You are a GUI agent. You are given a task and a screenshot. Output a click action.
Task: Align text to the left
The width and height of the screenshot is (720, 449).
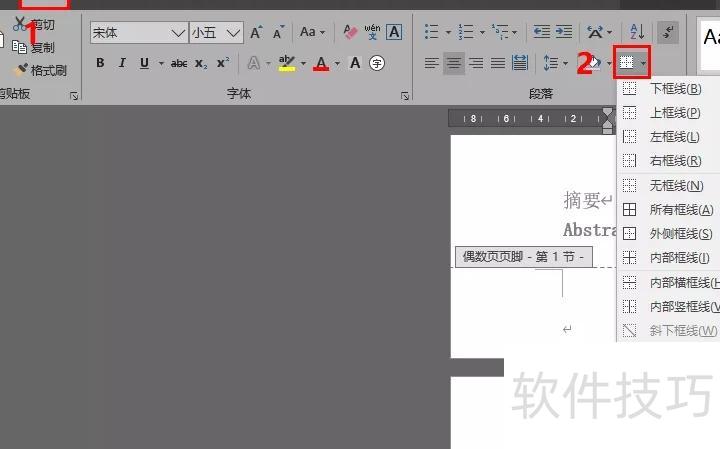[x=432, y=63]
